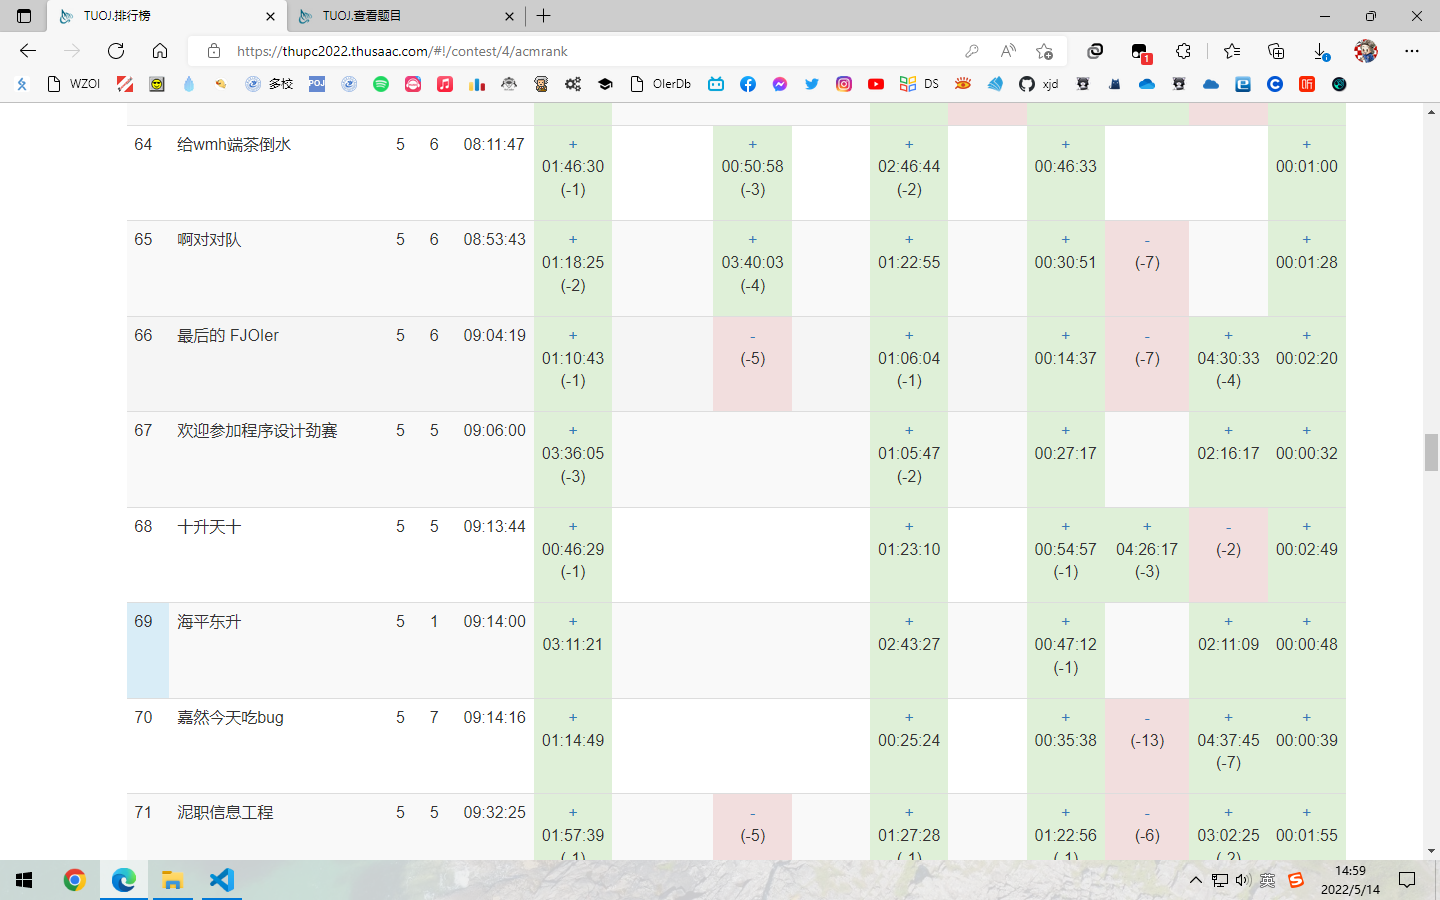Open the Spotify bookmark

pos(381,84)
